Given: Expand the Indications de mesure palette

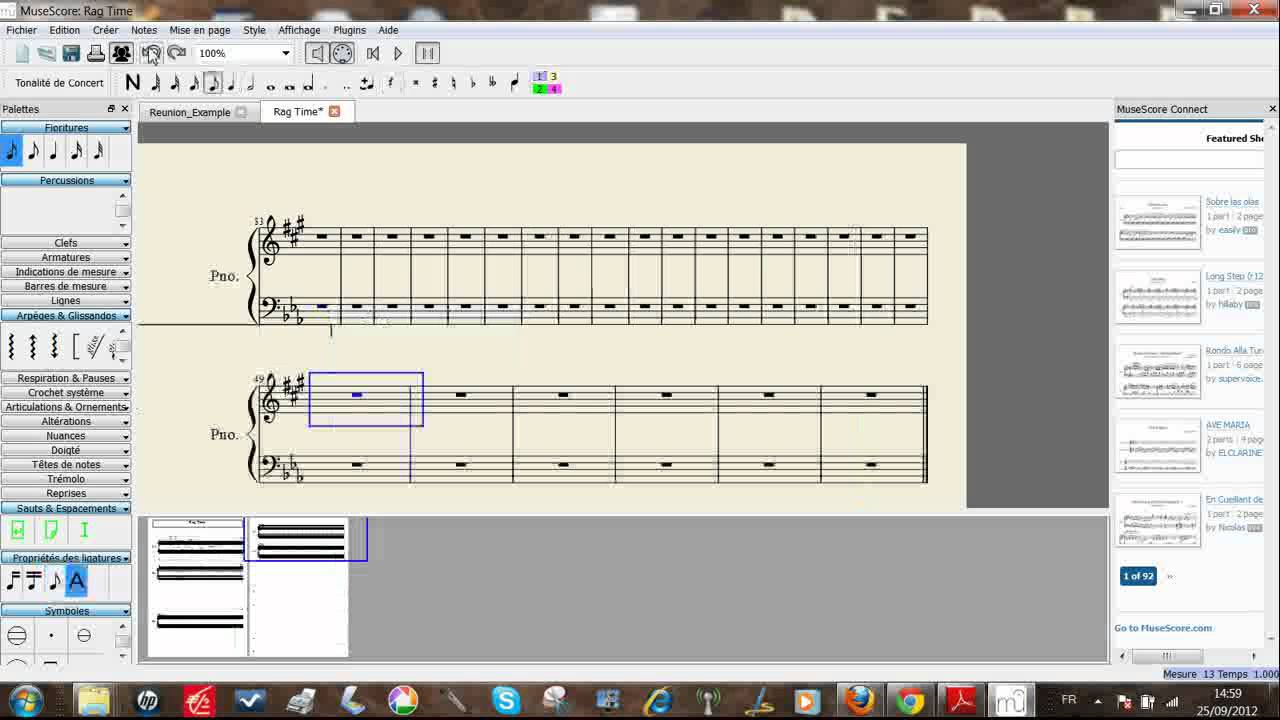Looking at the screenshot, I should pos(66,272).
